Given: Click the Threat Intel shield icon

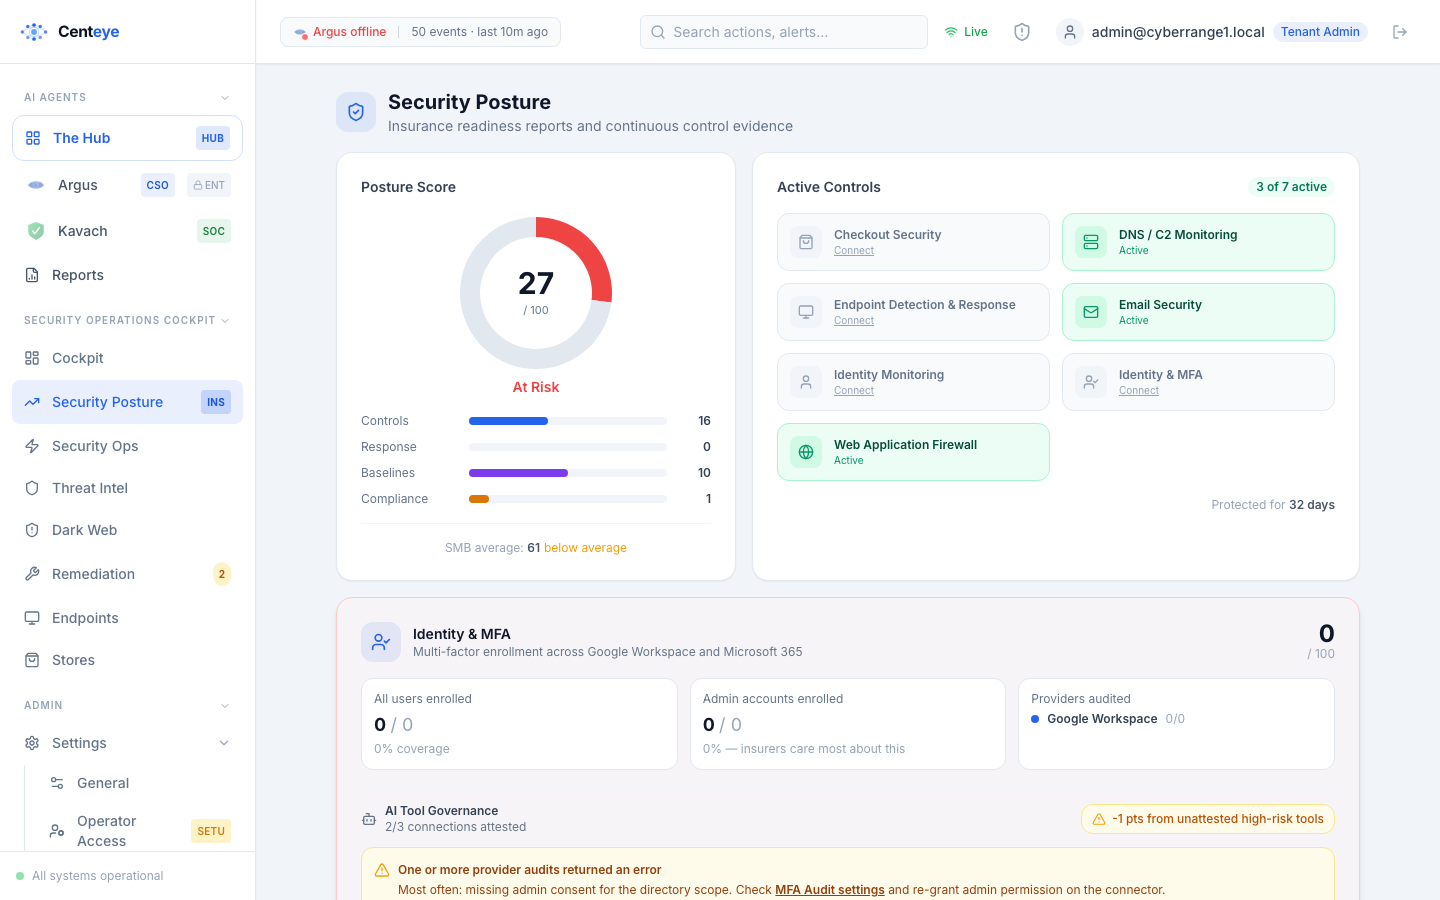Looking at the screenshot, I should [x=32, y=488].
